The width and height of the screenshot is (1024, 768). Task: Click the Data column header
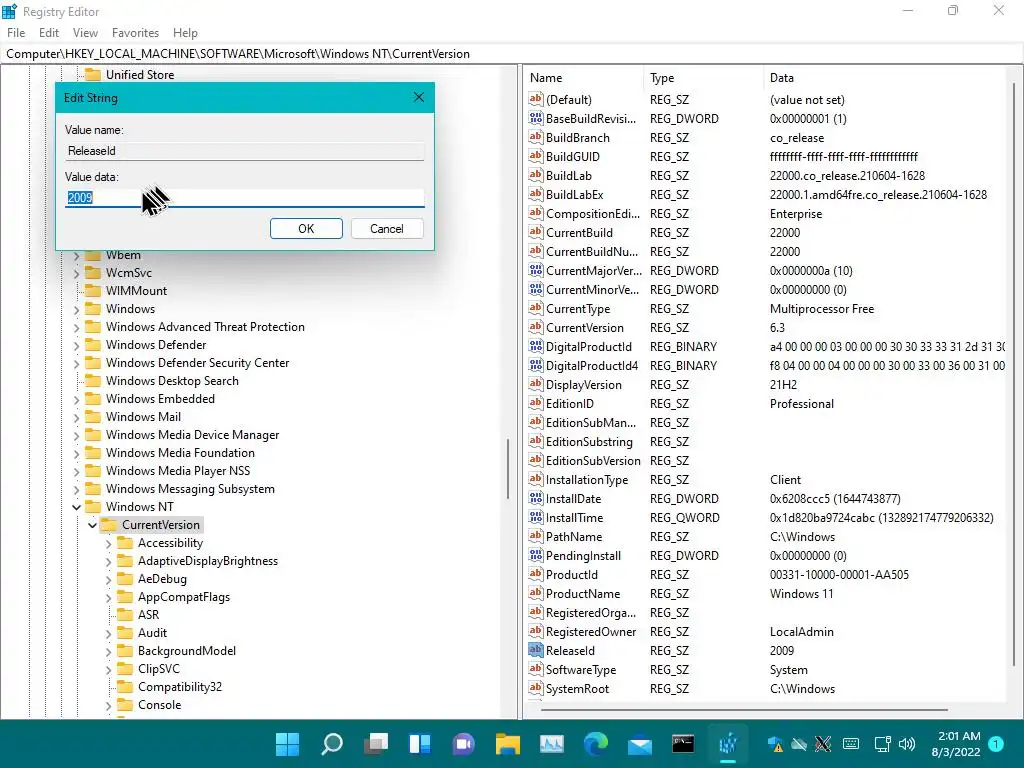click(884, 78)
